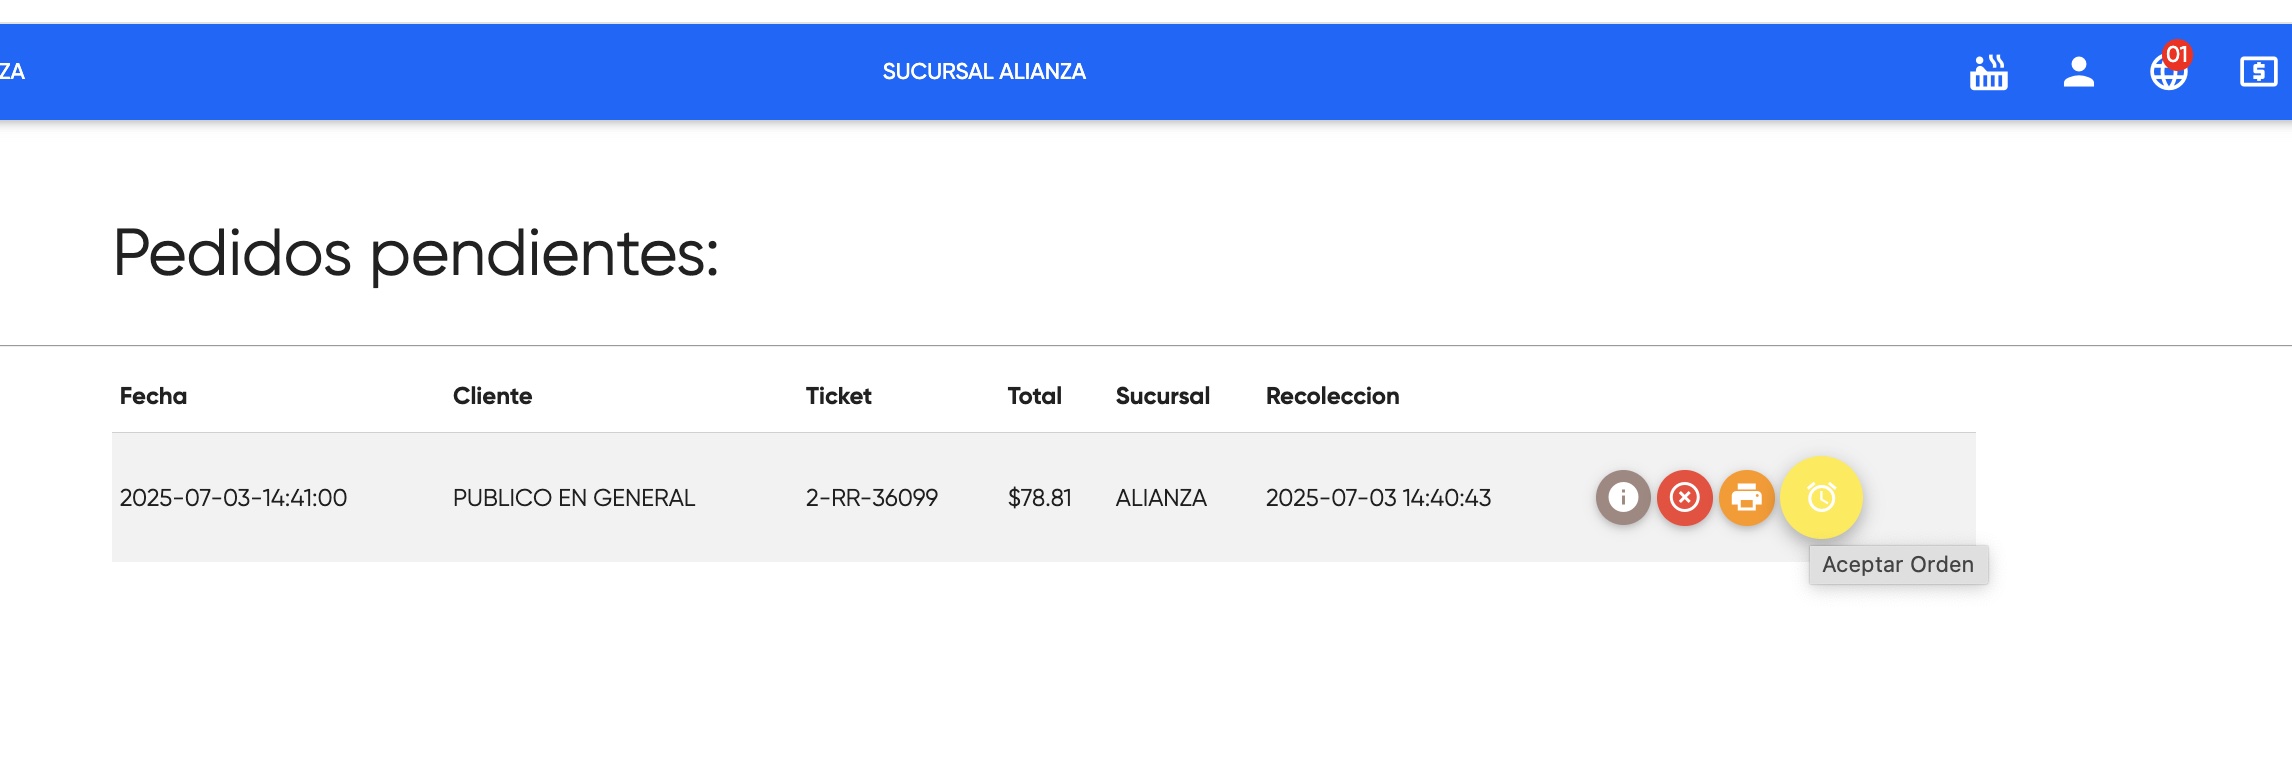
Task: Select the PUBLICO EN GENERAL order row
Action: [x=575, y=496]
